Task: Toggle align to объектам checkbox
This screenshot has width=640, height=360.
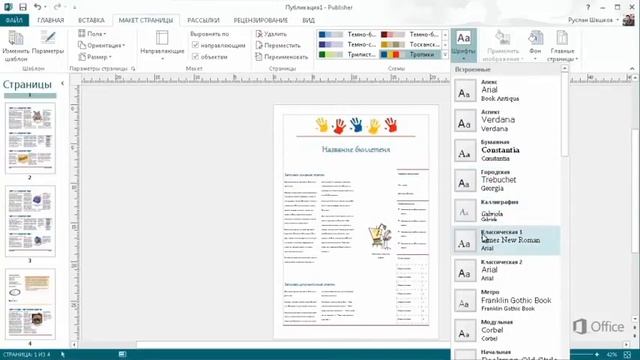Action: (195, 56)
